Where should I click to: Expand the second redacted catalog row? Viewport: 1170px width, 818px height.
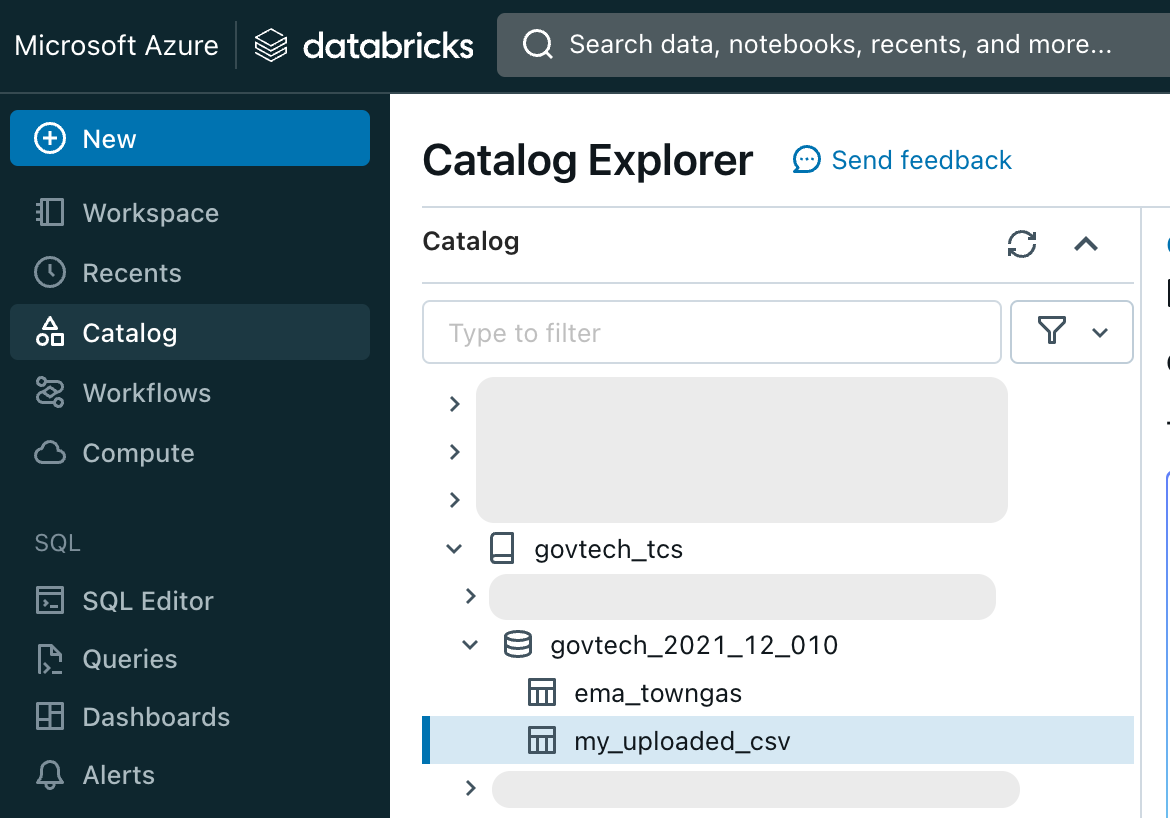(x=454, y=452)
